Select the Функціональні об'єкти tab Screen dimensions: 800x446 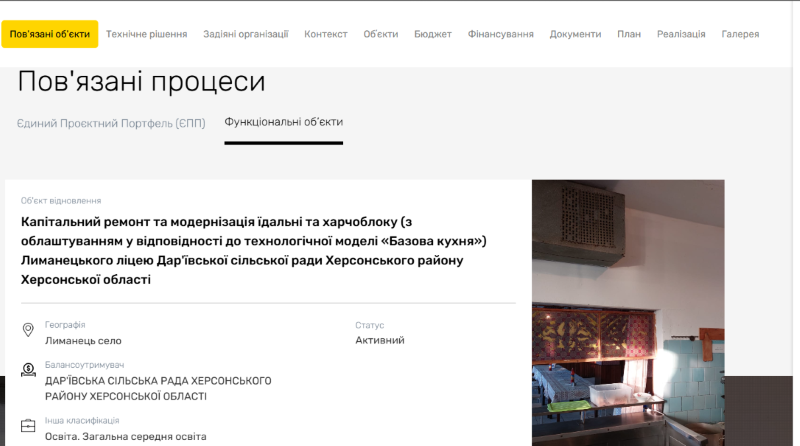283,122
